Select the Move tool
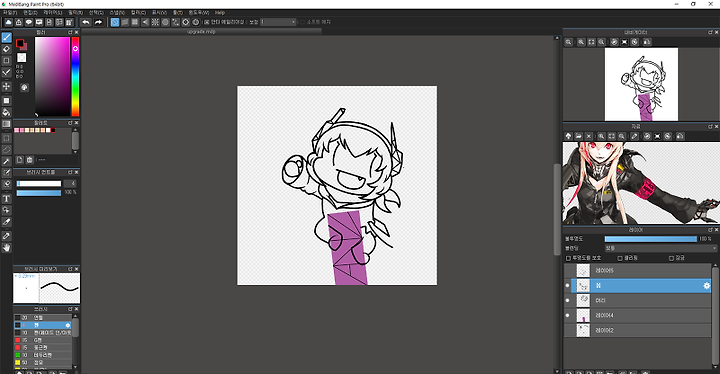The image size is (720, 374). tap(6, 86)
